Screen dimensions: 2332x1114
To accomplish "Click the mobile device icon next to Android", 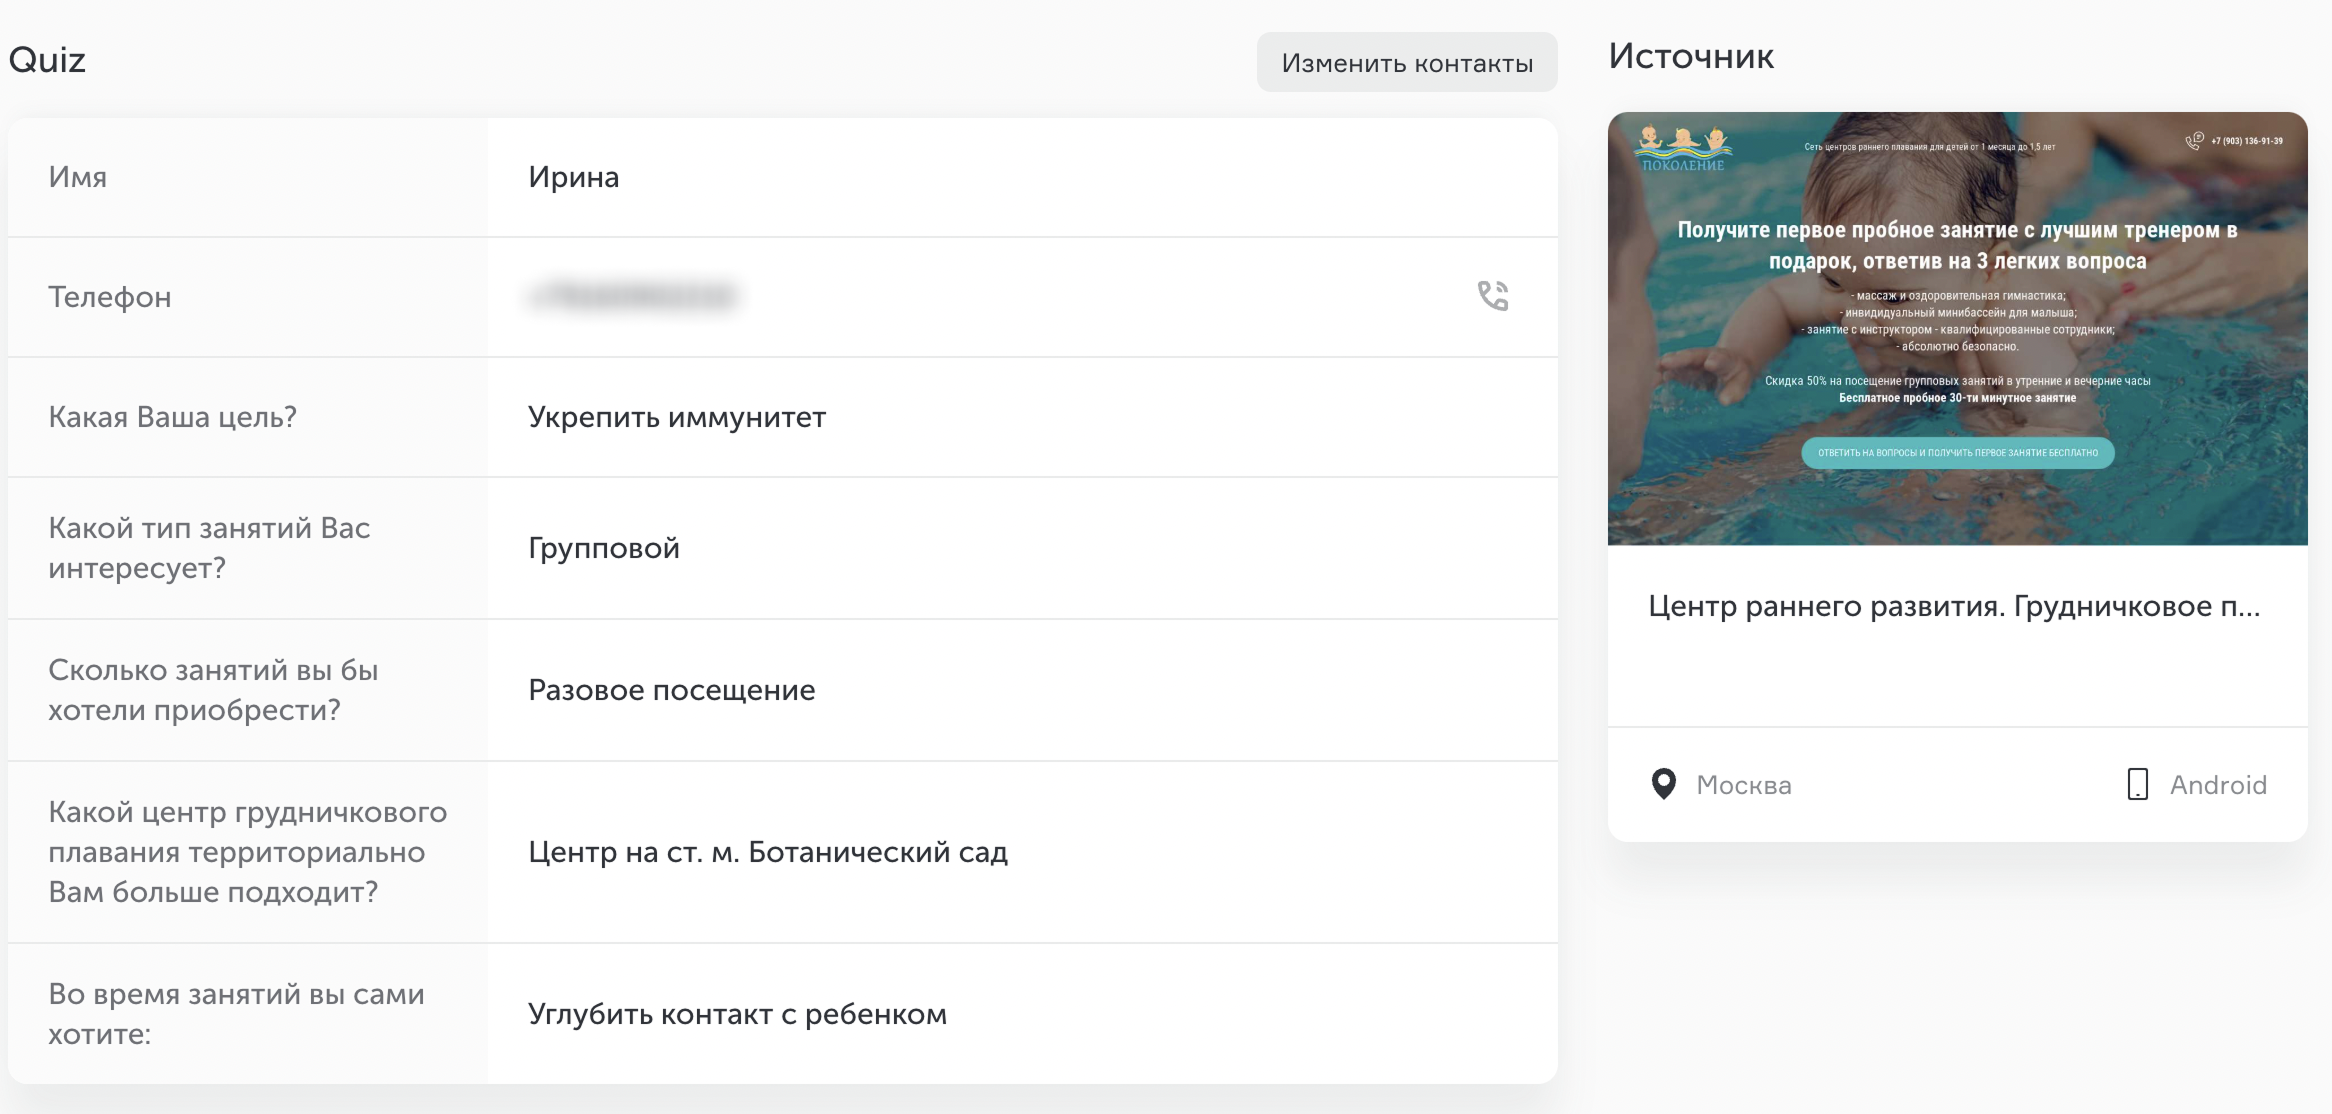I will click(x=2137, y=784).
